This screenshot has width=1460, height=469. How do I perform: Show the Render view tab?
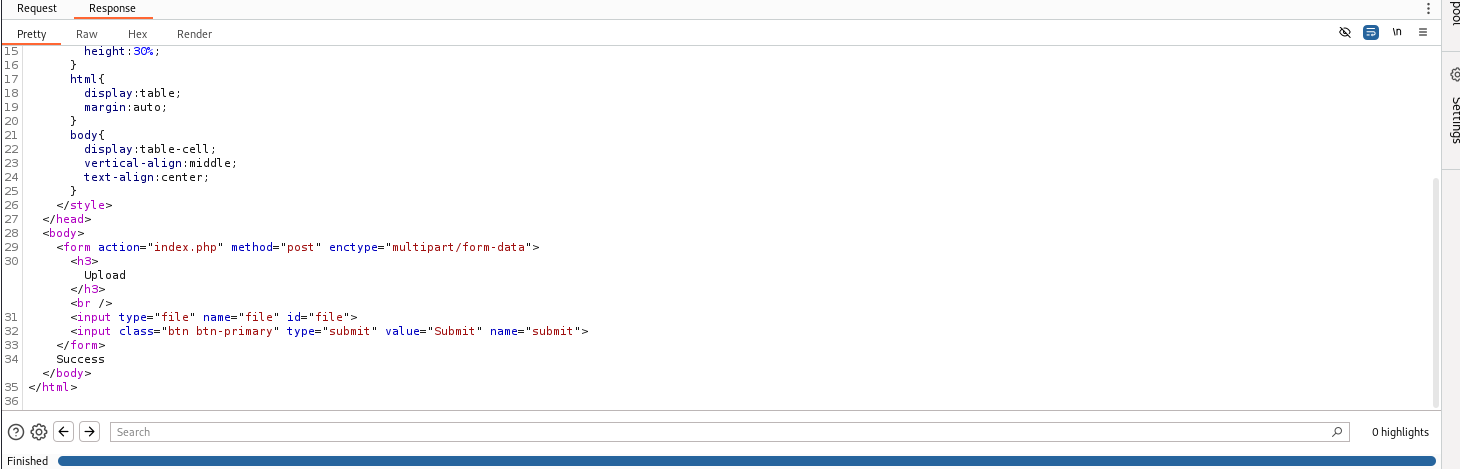(x=194, y=34)
